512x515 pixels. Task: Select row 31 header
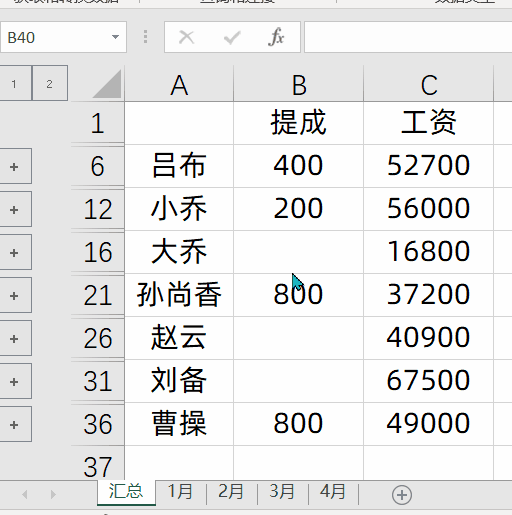[x=98, y=381]
